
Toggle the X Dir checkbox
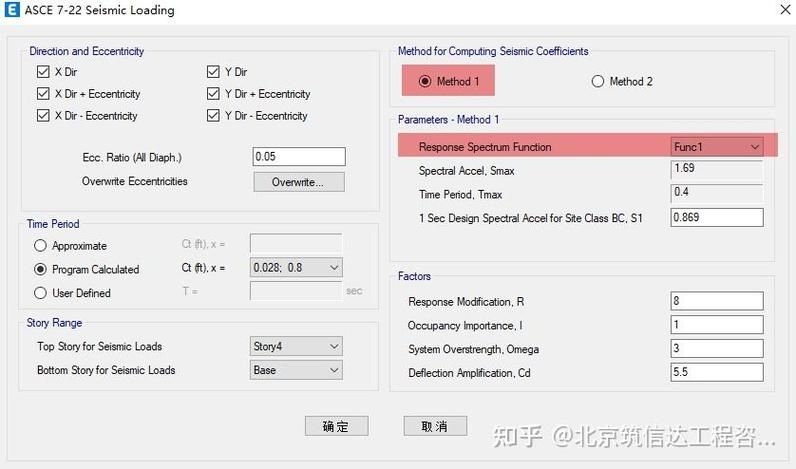coord(43,72)
